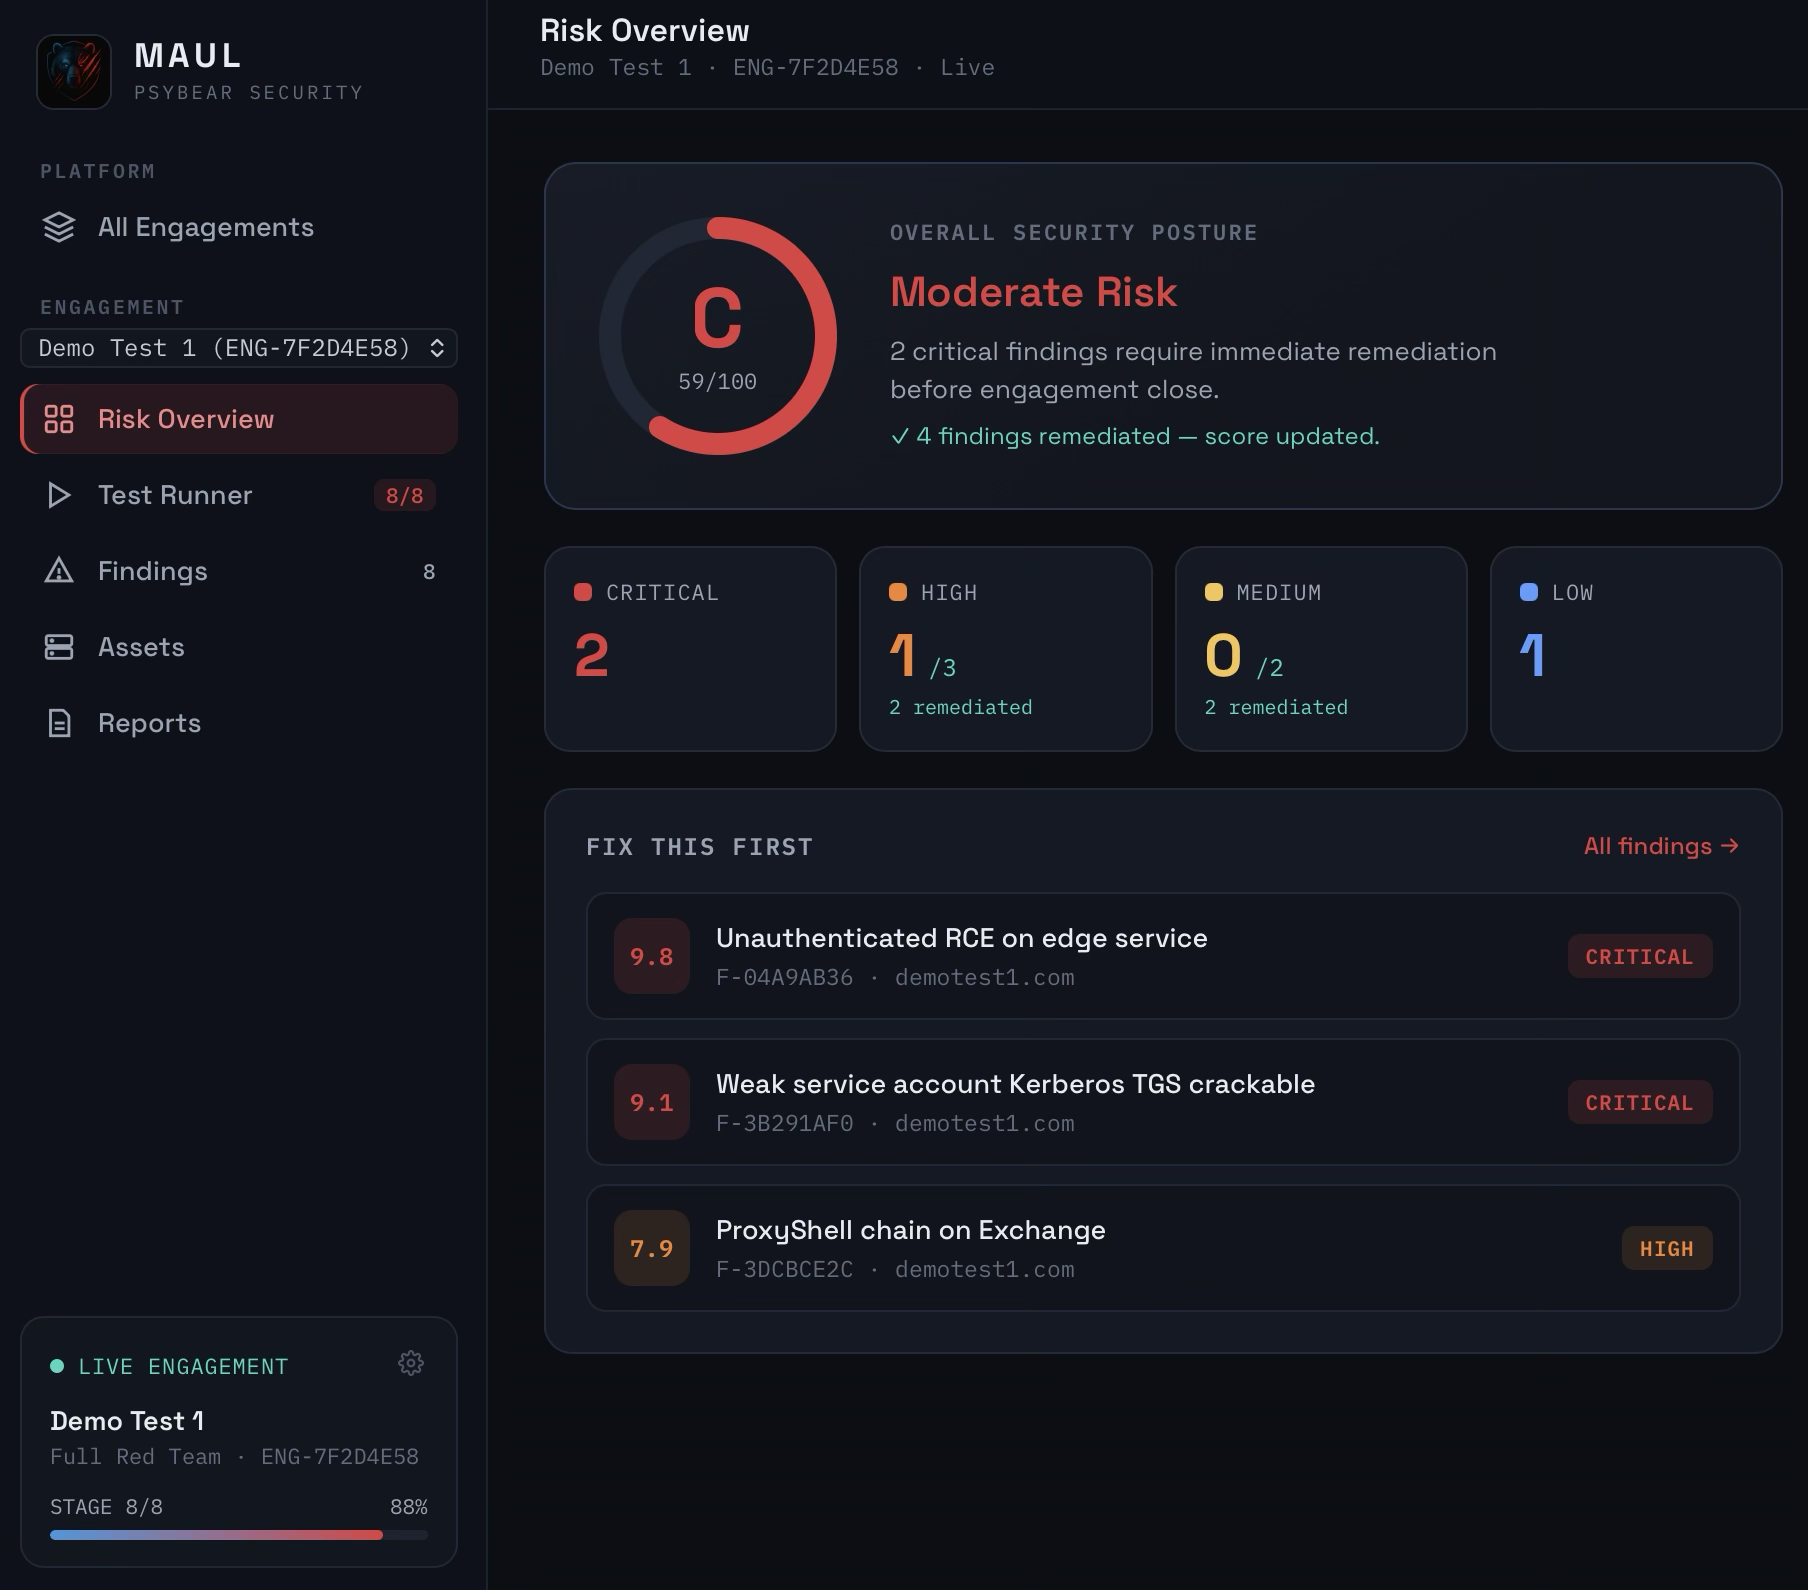Click the orange High severity square
Screen dimensions: 1808x1590
coord(898,592)
